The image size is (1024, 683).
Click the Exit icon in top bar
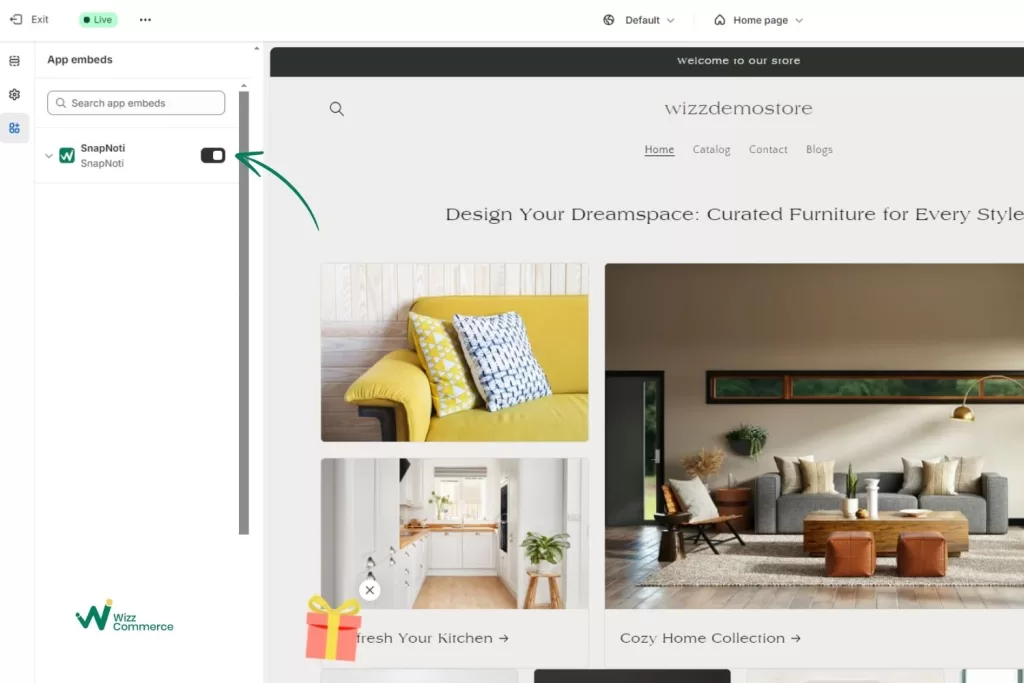tap(16, 20)
